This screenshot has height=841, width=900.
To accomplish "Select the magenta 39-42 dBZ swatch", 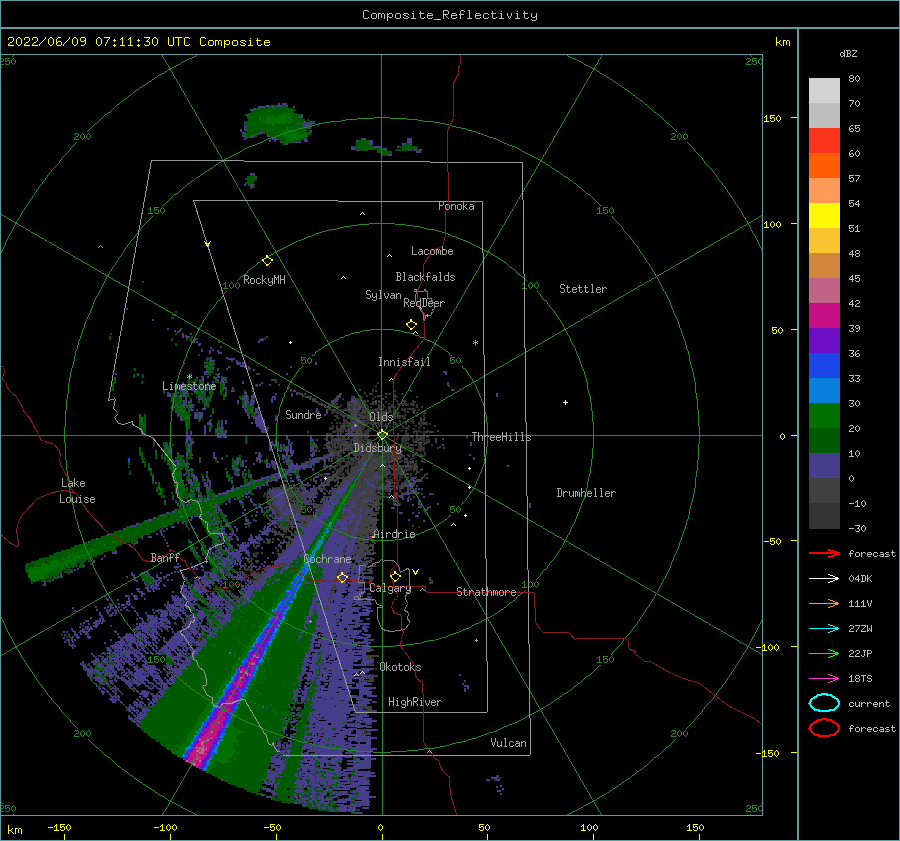I will [x=824, y=316].
